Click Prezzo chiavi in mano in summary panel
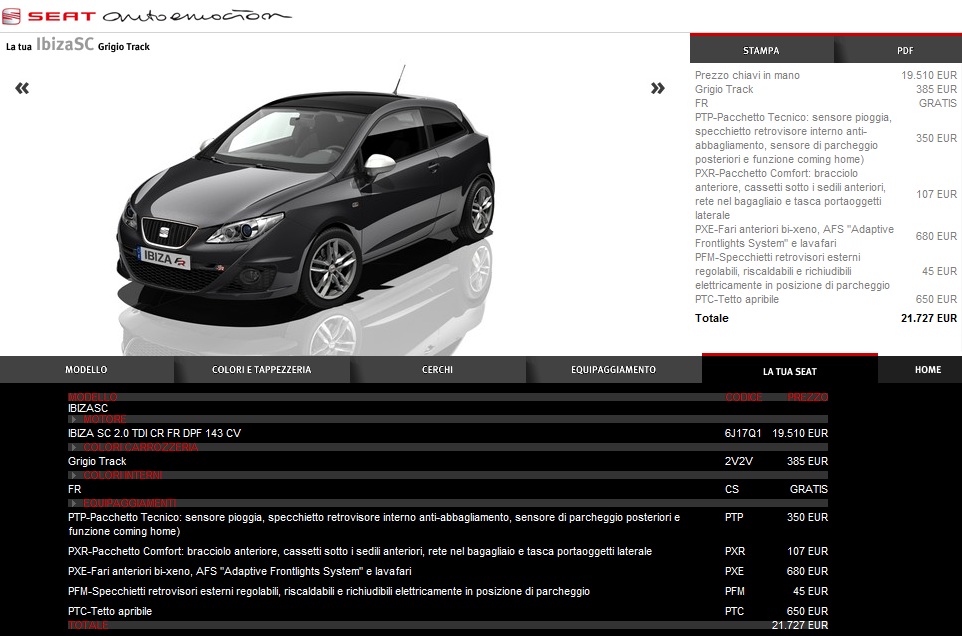Viewport: 962px width, 636px height. pyautogui.click(x=747, y=75)
